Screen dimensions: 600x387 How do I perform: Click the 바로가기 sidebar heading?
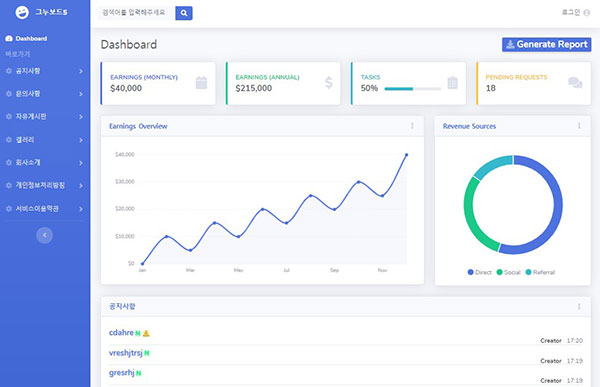point(18,54)
